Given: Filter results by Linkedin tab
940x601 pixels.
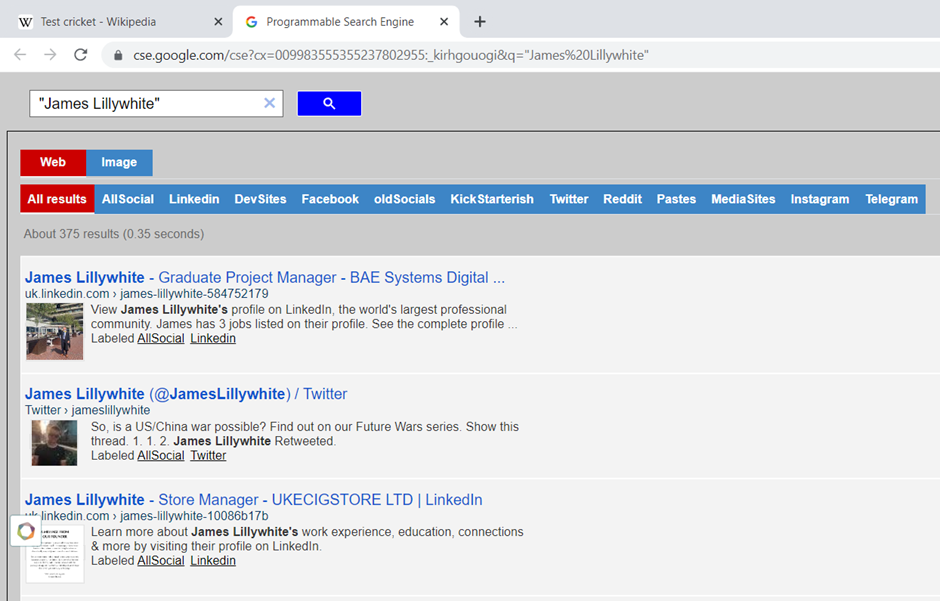Looking at the screenshot, I should pos(194,199).
